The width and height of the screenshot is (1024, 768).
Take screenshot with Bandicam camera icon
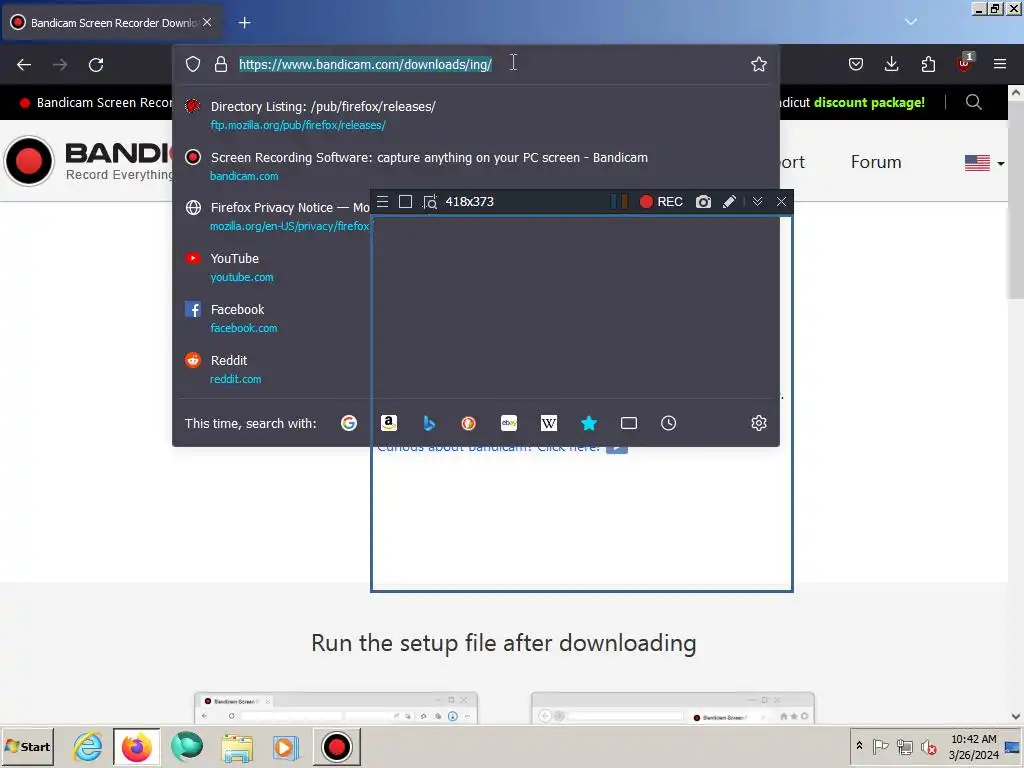point(703,202)
